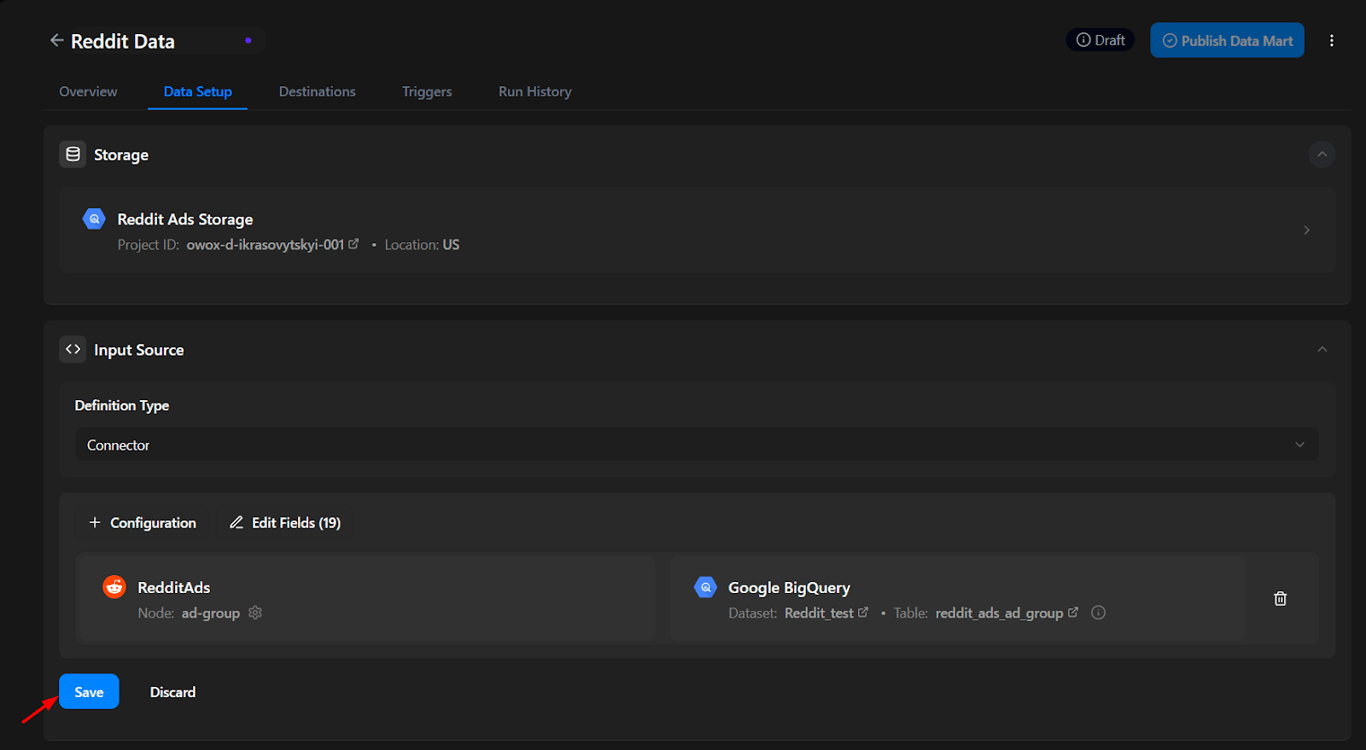Click the RedditAds logo icon
1366x750 pixels.
click(x=114, y=587)
